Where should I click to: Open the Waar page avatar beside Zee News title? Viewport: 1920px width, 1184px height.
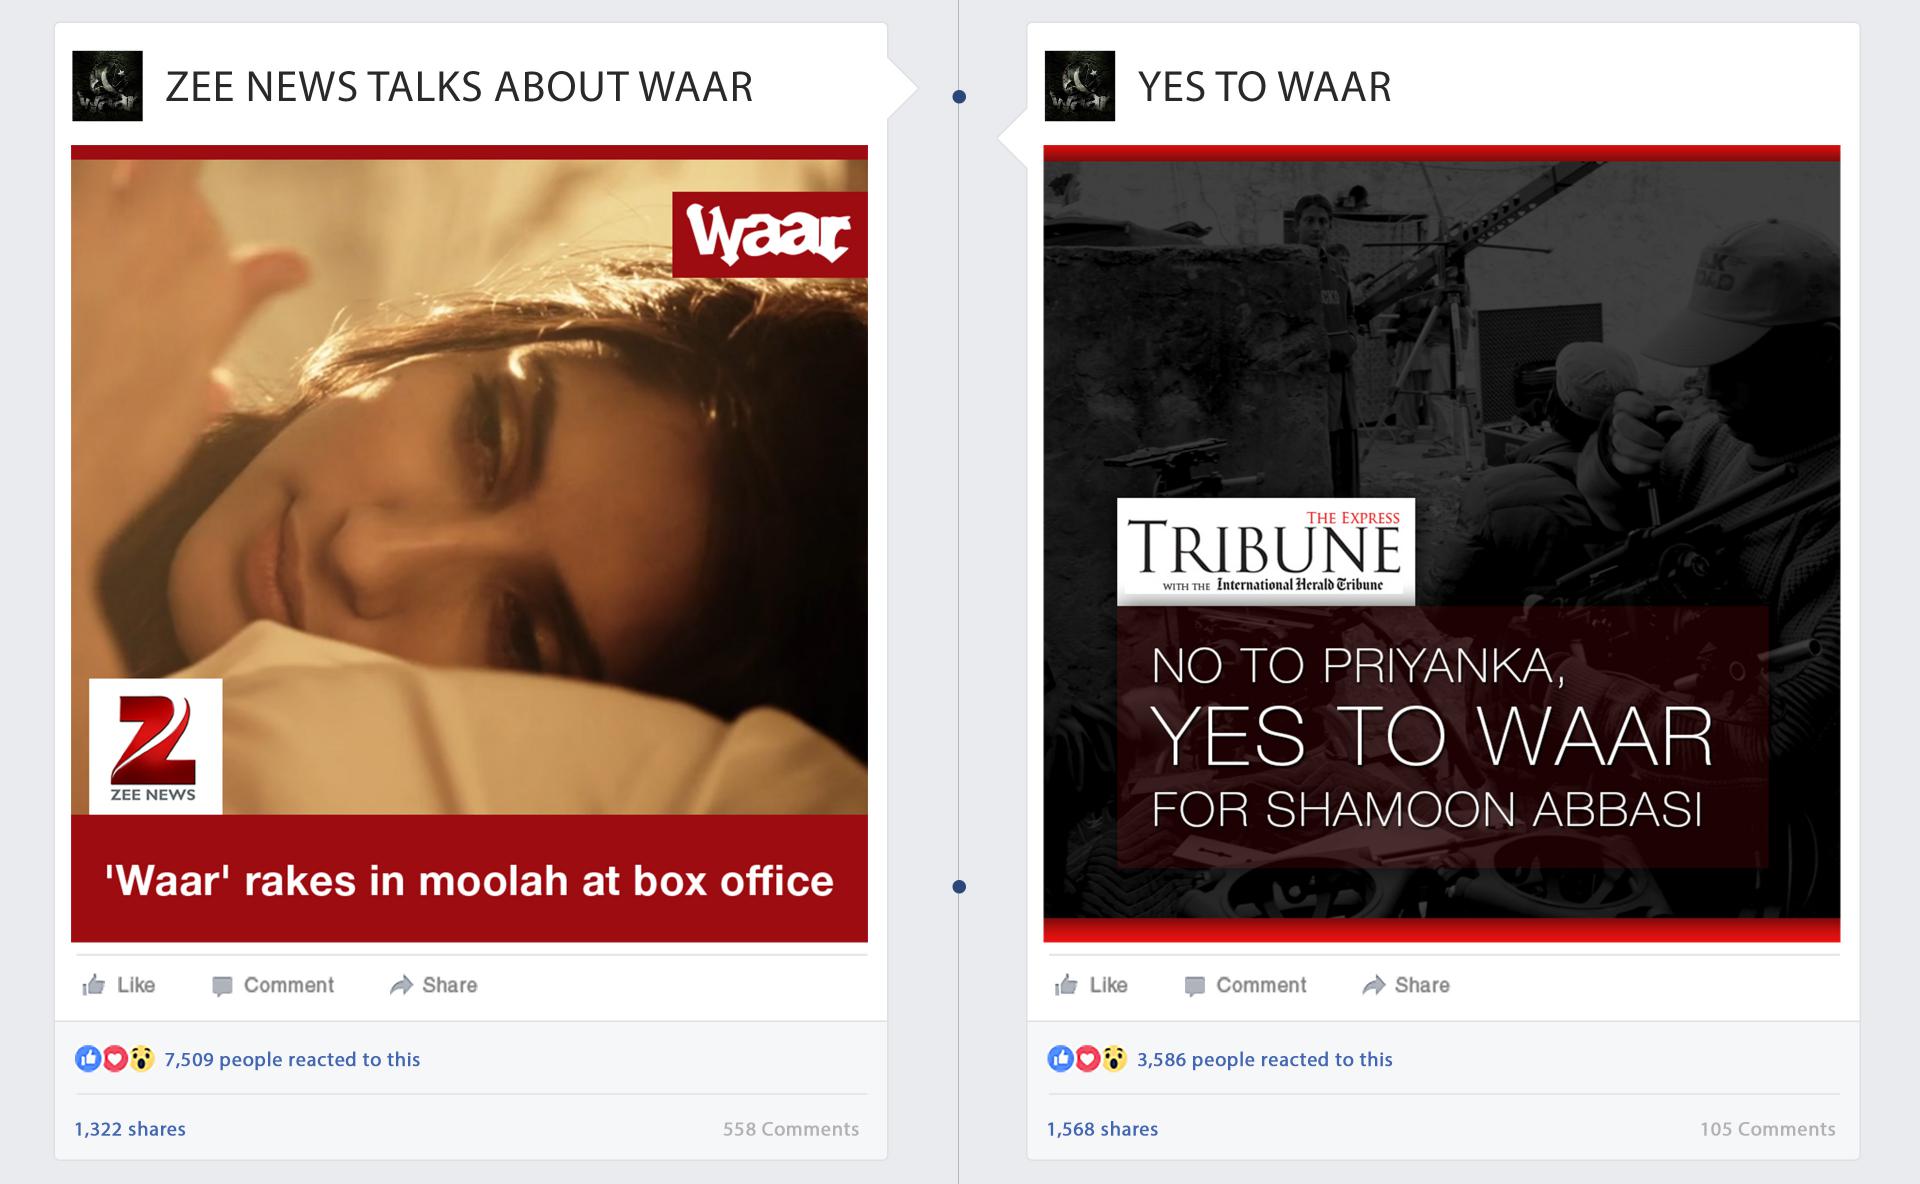point(107,86)
